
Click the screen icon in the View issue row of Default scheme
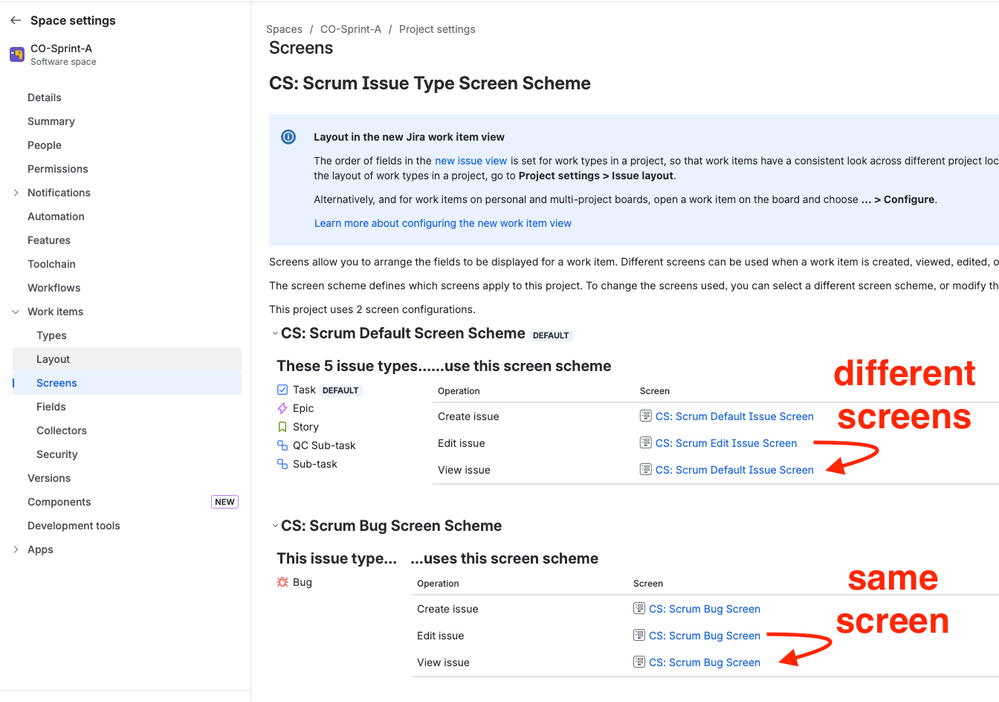645,469
